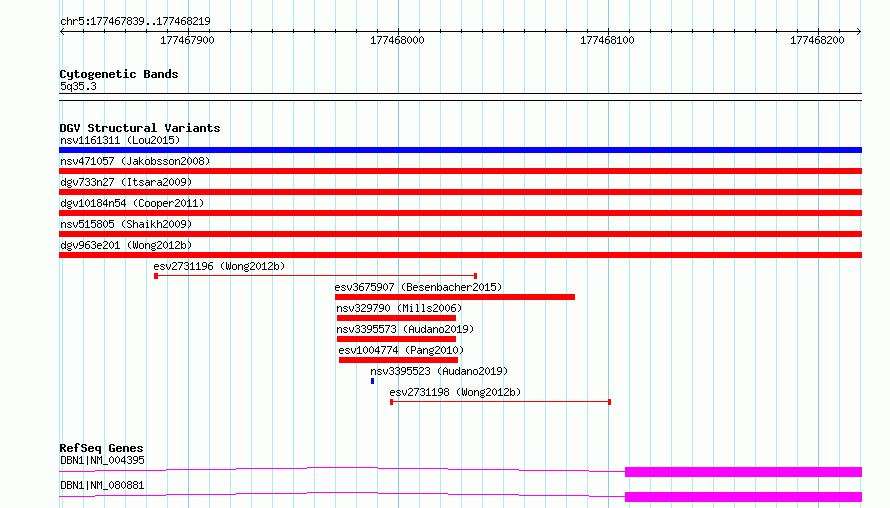
Task: Open nsv329790 (Mills2006) variant label
Action: [399, 308]
